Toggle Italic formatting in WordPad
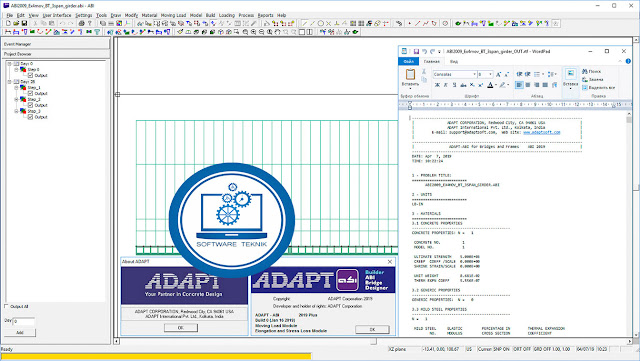The height and width of the screenshot is (361, 640). (x=446, y=85)
